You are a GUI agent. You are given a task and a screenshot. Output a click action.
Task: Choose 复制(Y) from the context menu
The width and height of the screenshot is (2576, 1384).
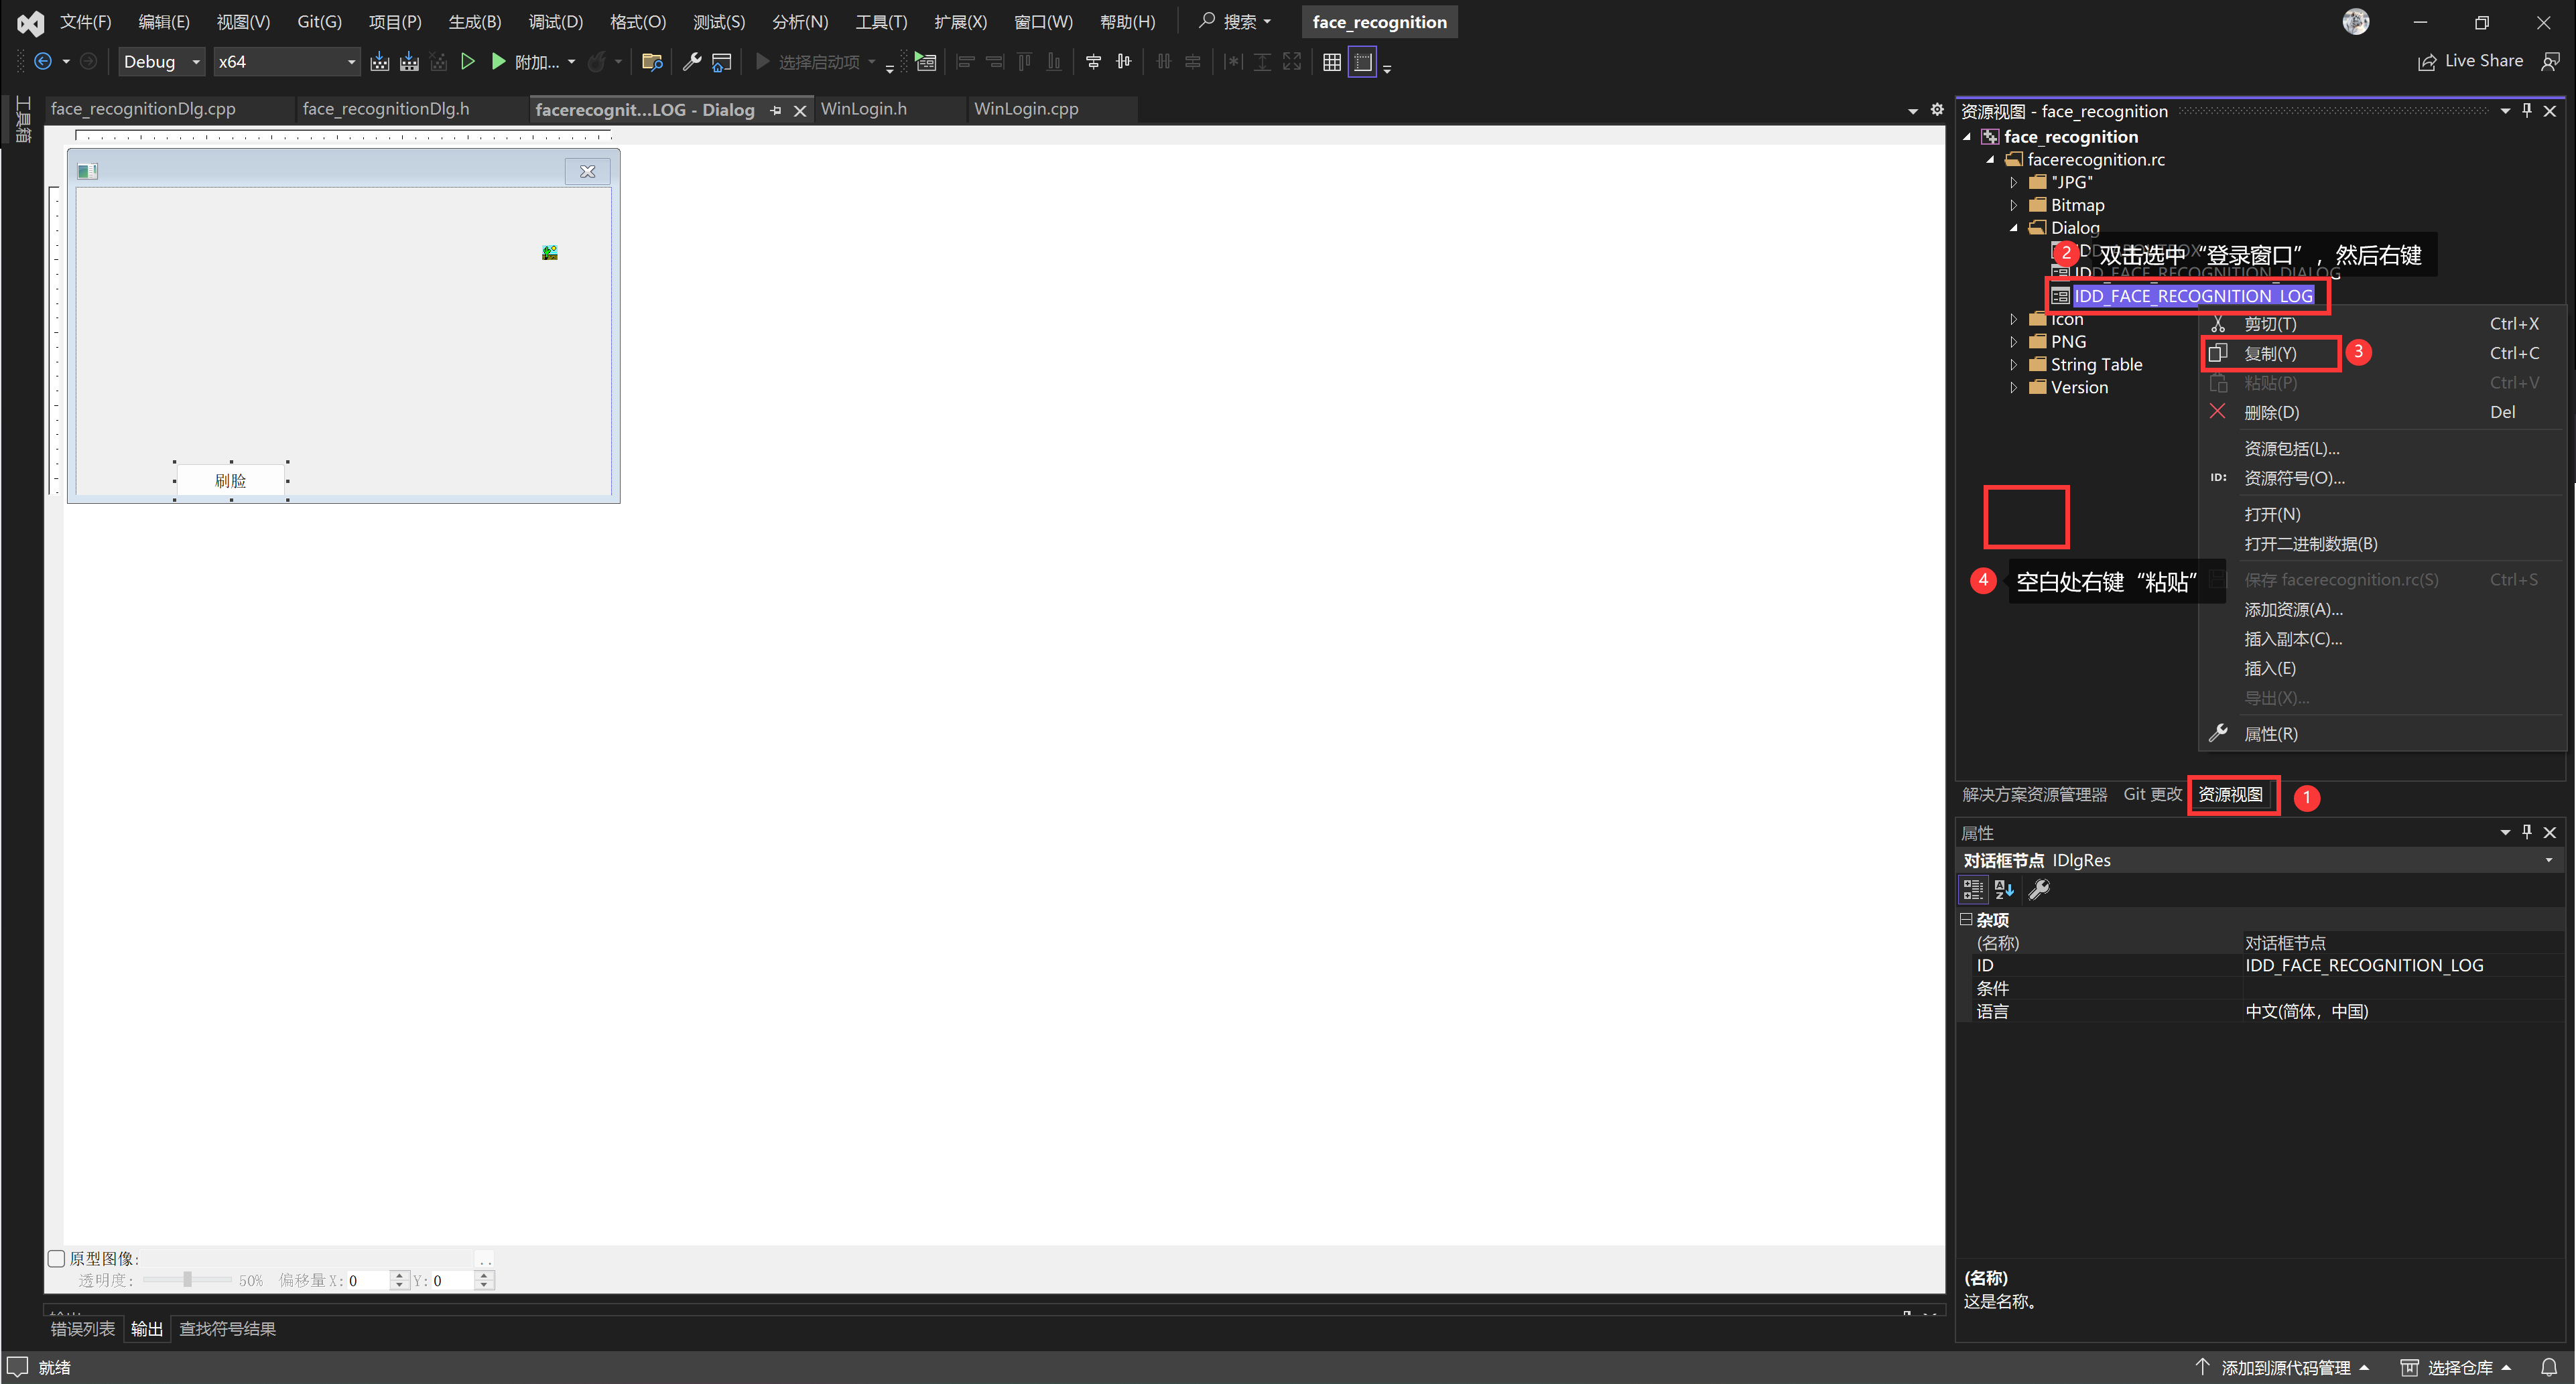point(2270,353)
